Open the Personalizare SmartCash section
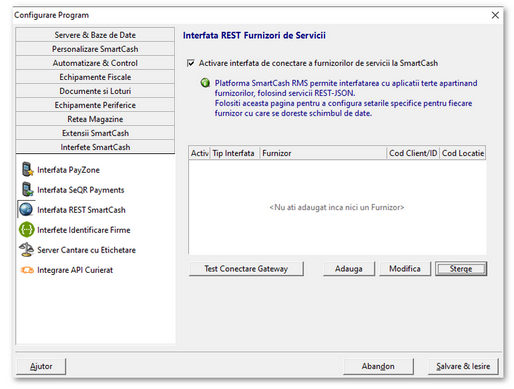Screen dimensions: 514x389 pyautogui.click(x=95, y=49)
